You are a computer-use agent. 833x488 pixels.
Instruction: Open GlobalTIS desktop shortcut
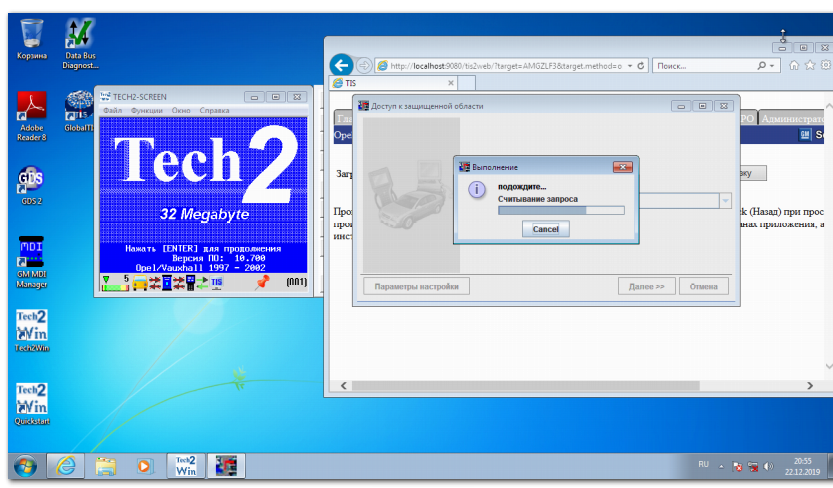click(x=79, y=111)
